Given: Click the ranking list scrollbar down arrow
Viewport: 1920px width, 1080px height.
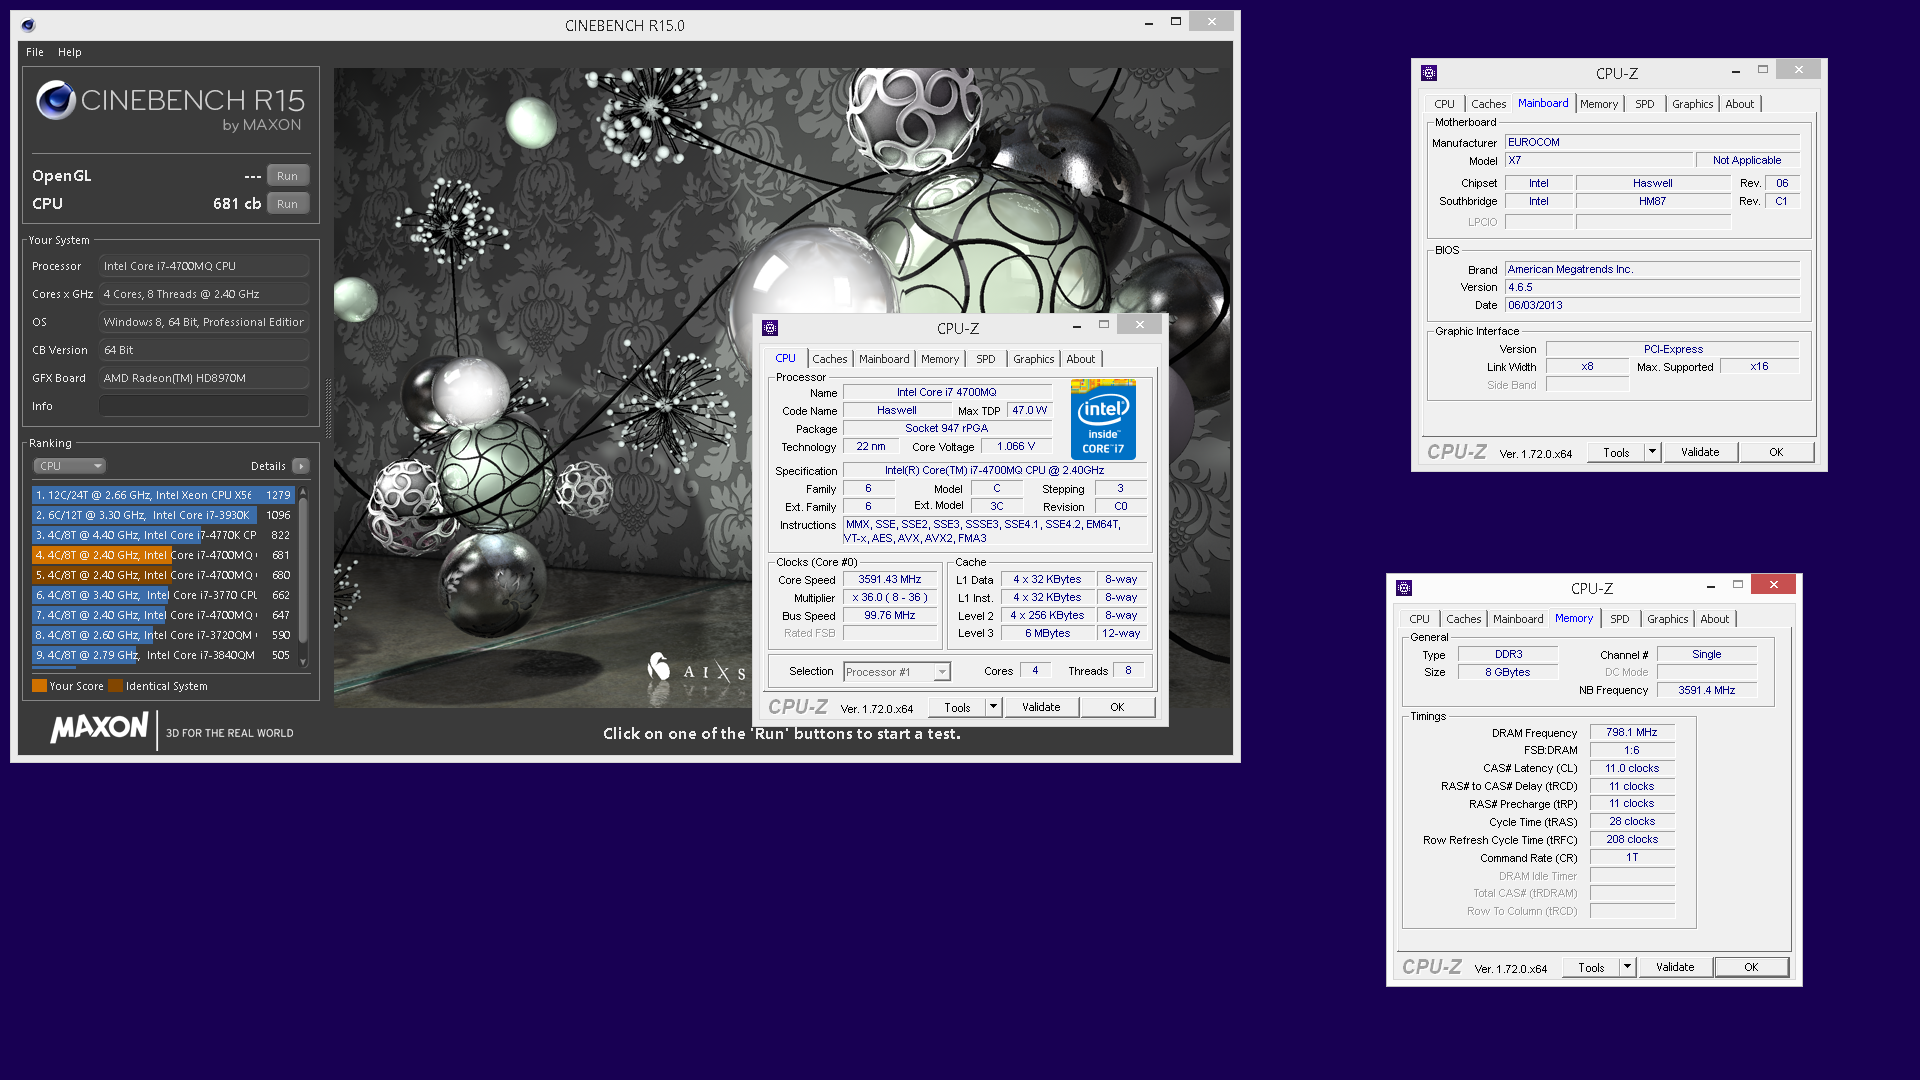Looking at the screenshot, I should 303,662.
